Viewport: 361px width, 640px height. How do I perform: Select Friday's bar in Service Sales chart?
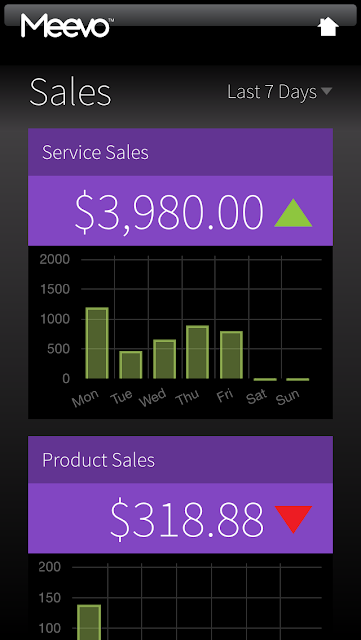(231, 355)
